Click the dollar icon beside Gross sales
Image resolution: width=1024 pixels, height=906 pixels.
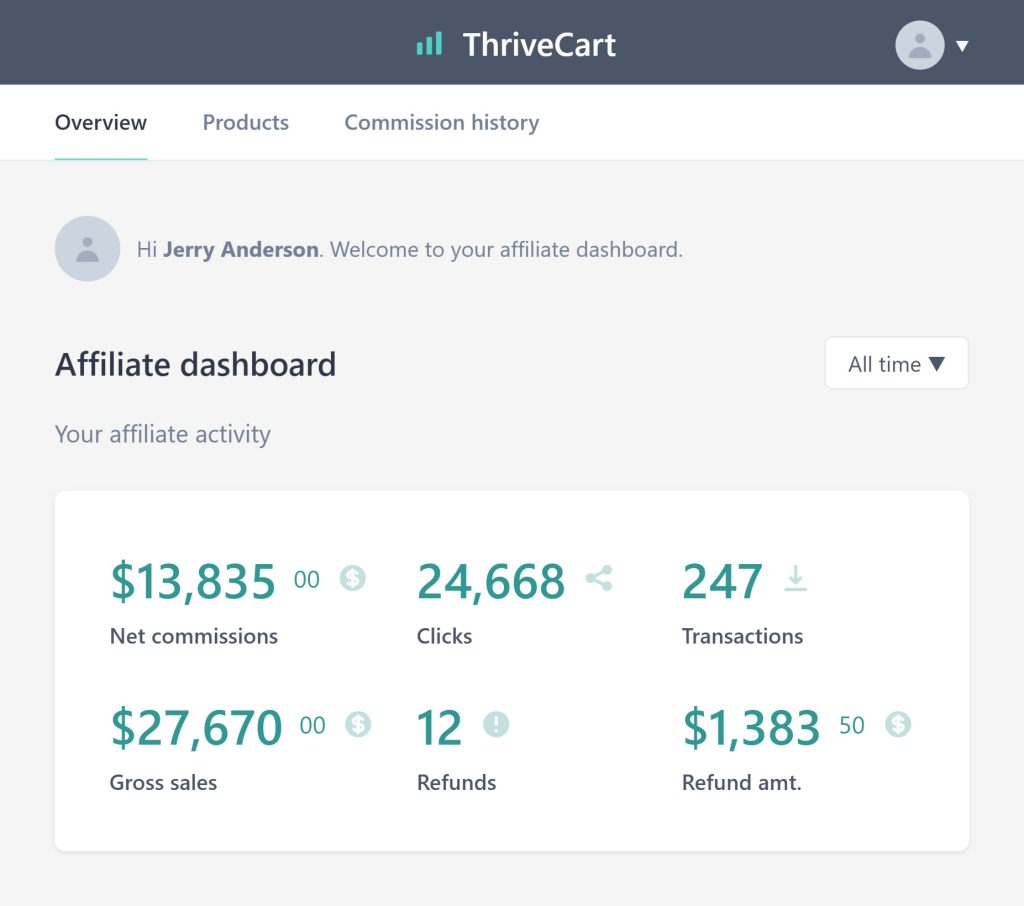tap(358, 724)
